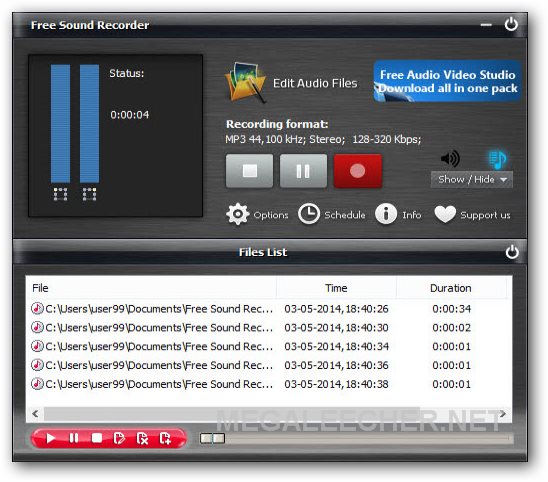Close the Files List panel with power icon
Viewport: 548px width, 482px height.
coord(512,252)
